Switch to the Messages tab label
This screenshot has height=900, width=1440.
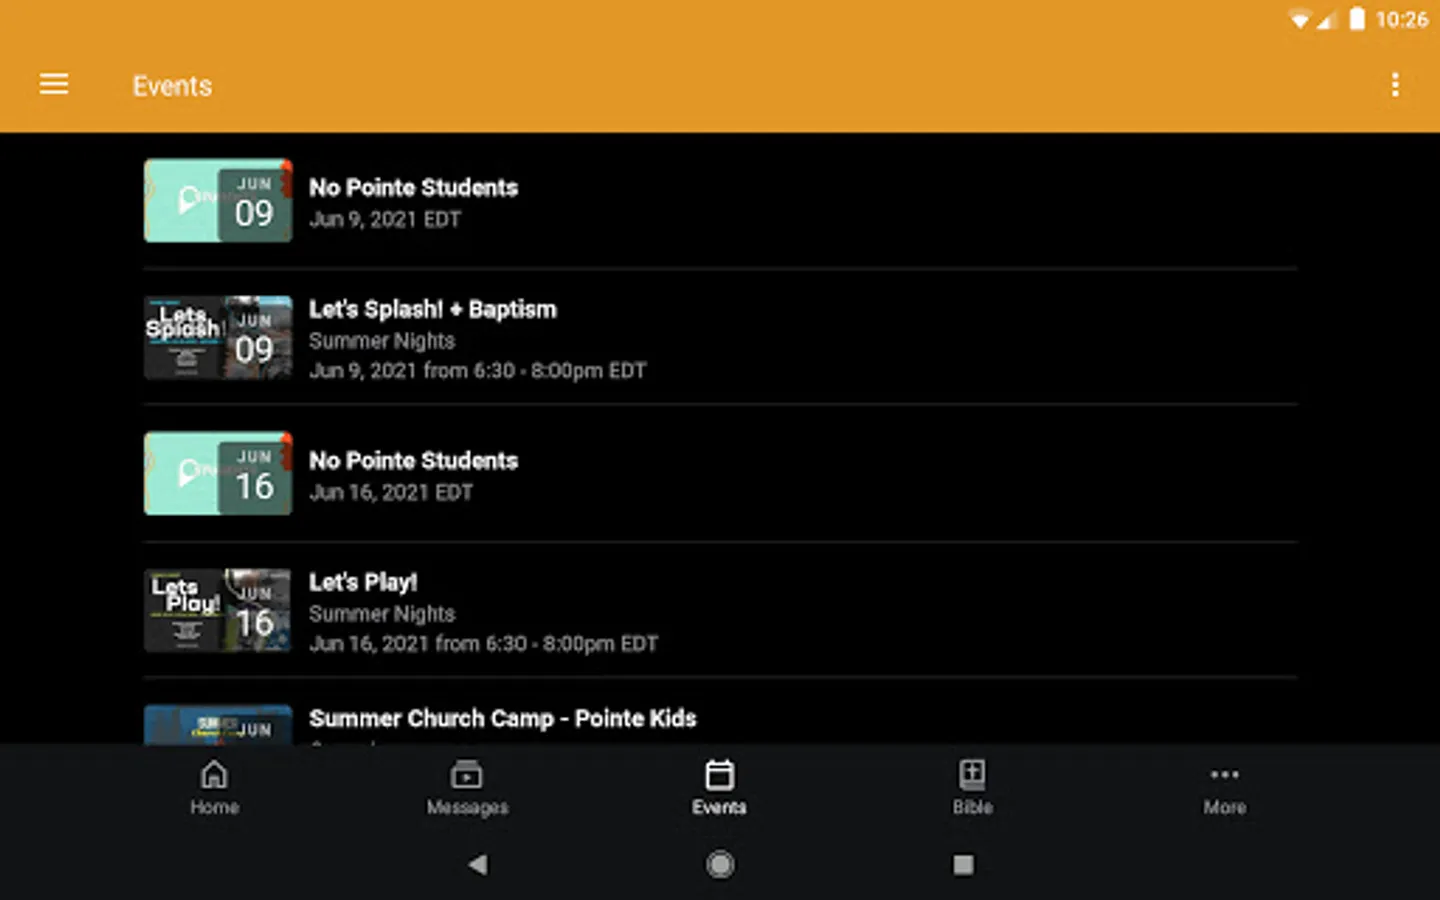(x=467, y=807)
